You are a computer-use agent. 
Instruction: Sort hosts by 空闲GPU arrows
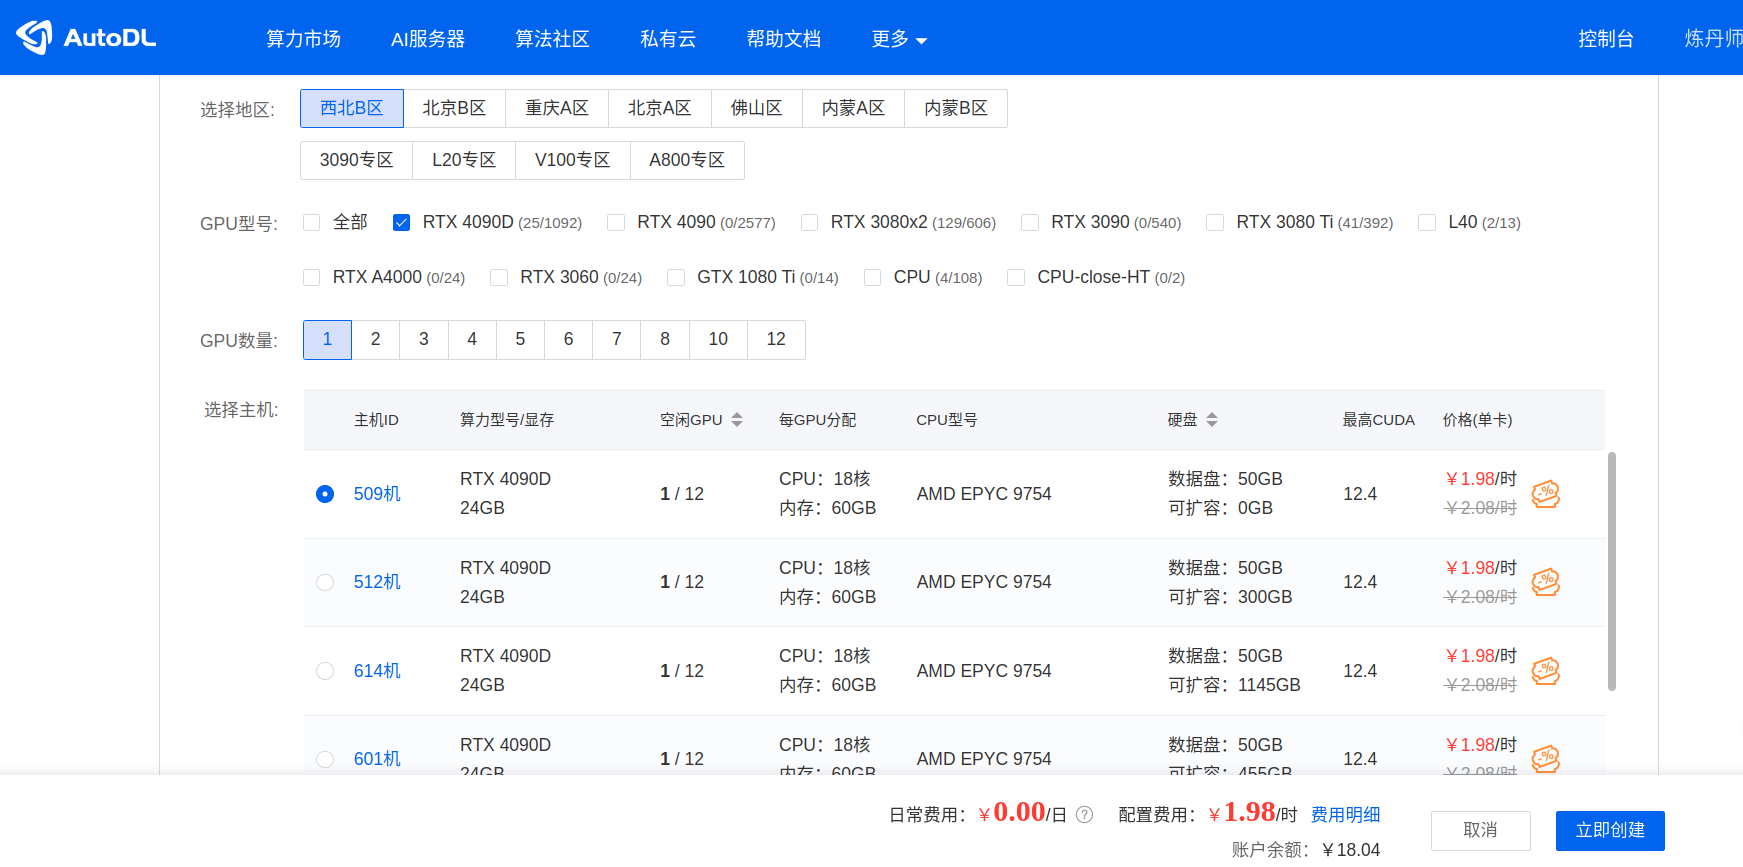click(737, 420)
